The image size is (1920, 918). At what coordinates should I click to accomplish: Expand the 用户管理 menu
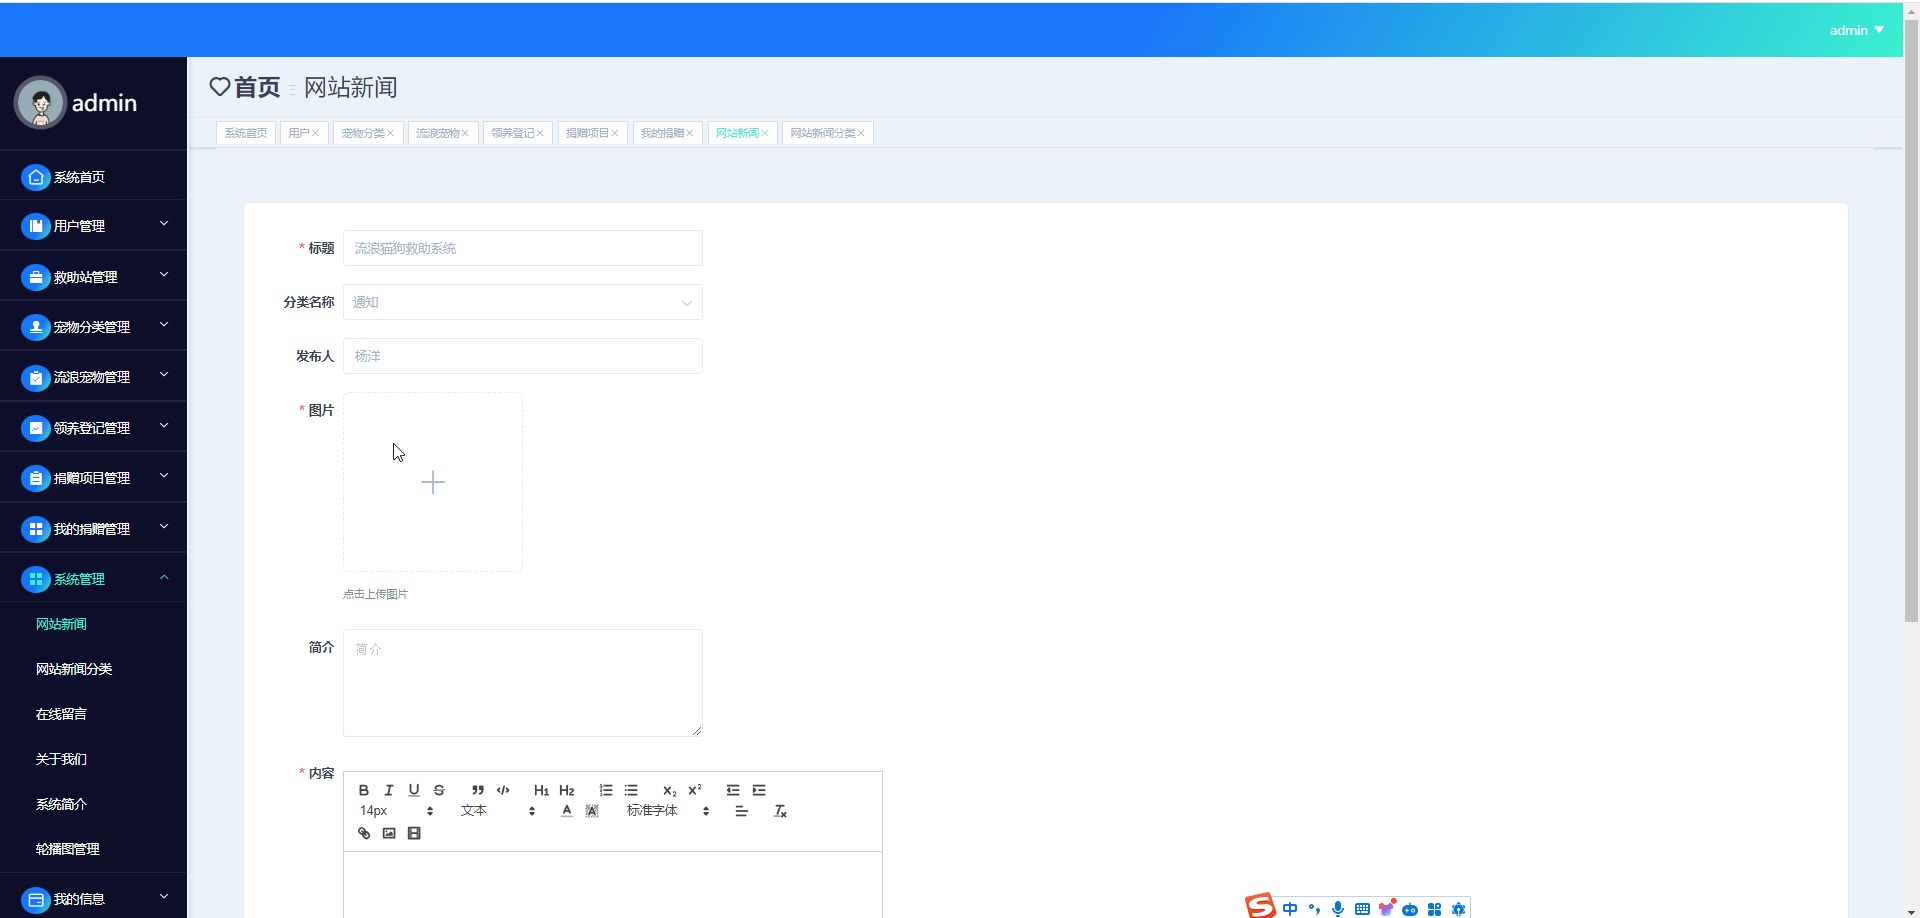[x=93, y=226]
